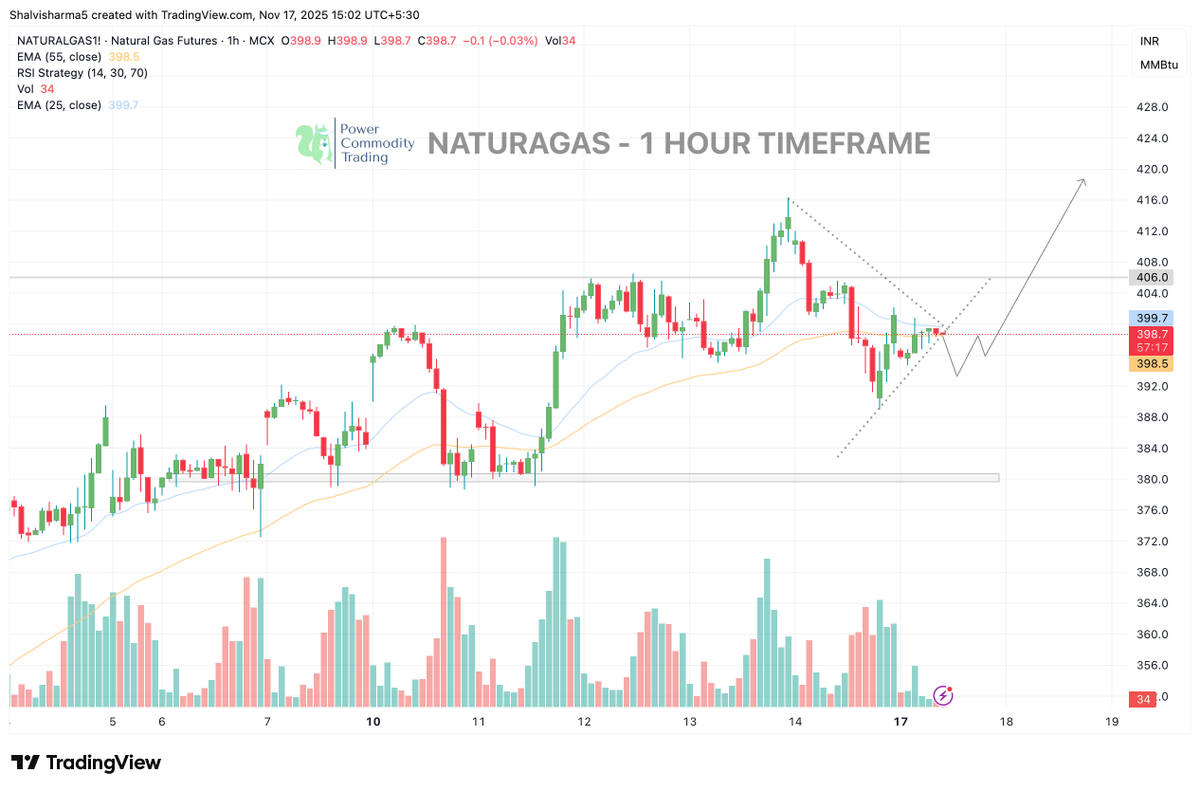Click the TradingView logo
Image resolution: width=1200 pixels, height=791 pixels.
coord(85,762)
